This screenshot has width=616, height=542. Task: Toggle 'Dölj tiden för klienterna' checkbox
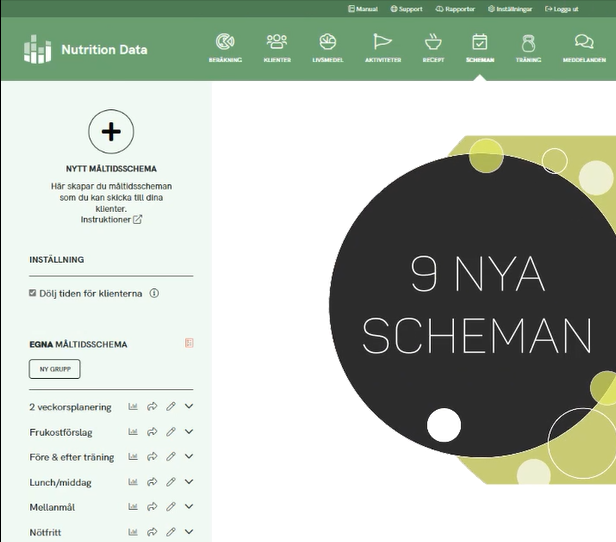click(x=33, y=293)
